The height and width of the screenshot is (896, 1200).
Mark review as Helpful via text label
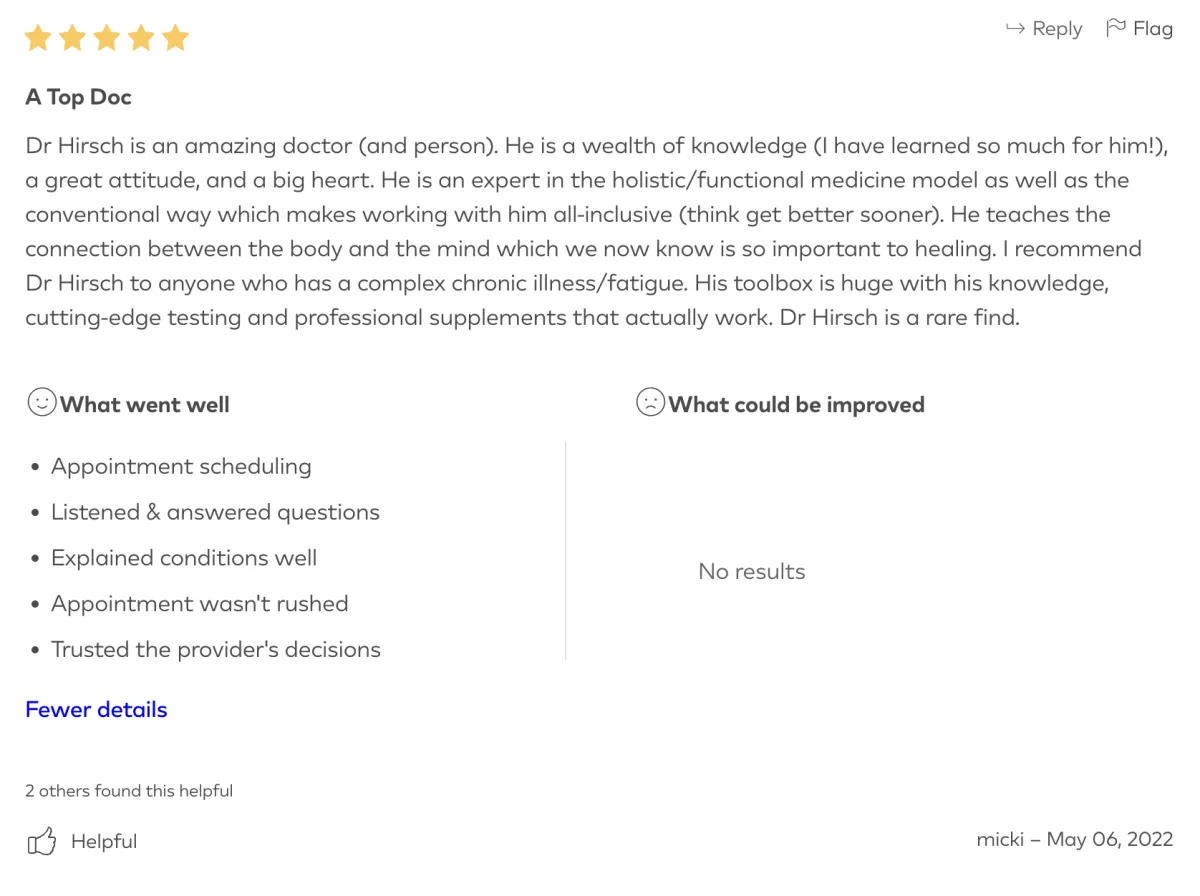[x=104, y=842]
